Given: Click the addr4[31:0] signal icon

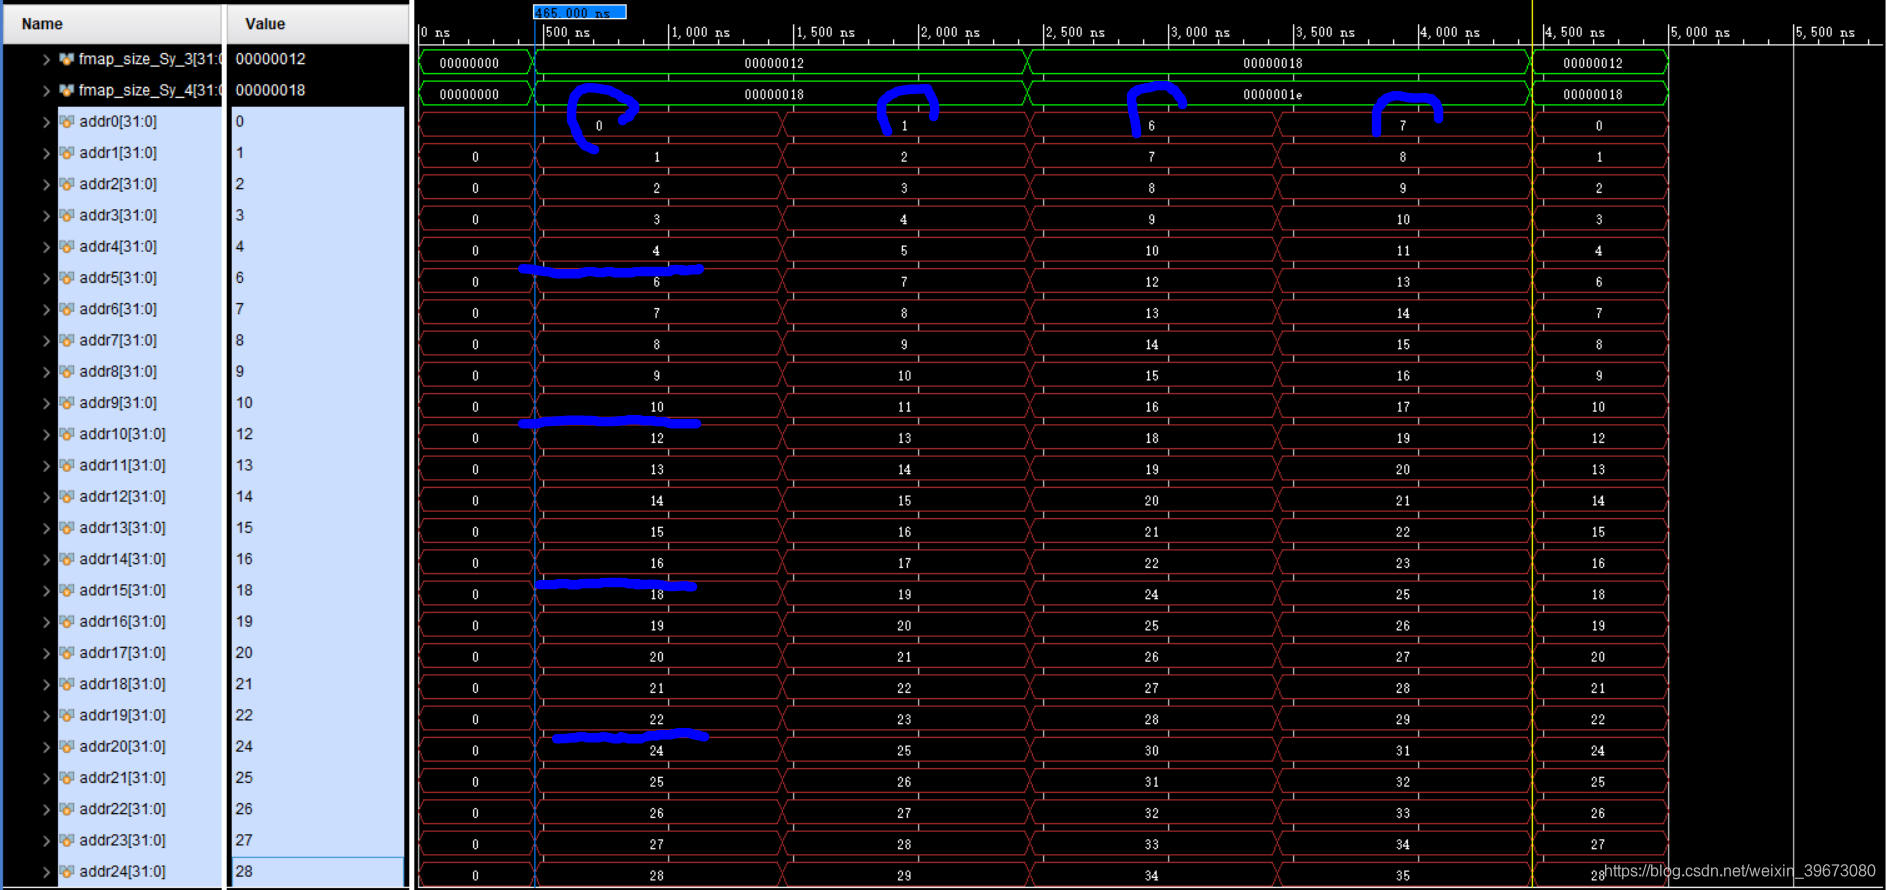Looking at the screenshot, I should (x=67, y=247).
